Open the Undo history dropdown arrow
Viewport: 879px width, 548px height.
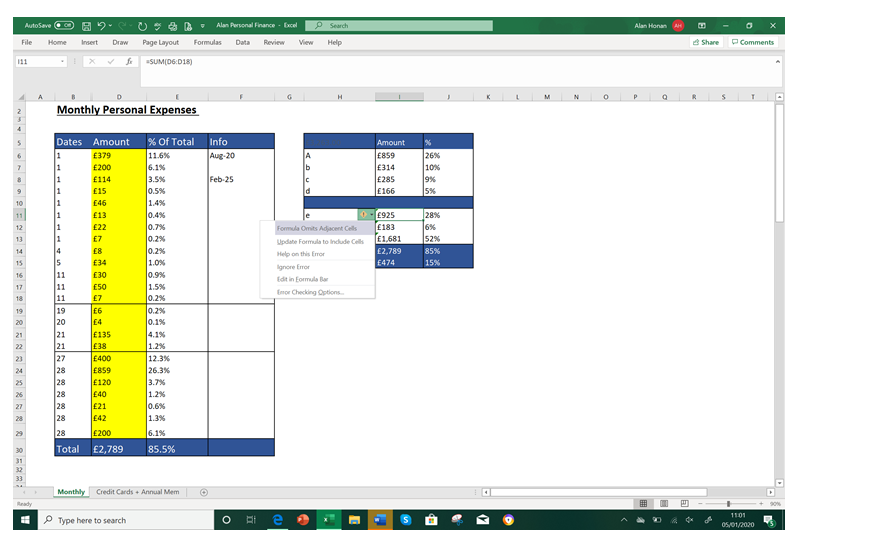(x=110, y=26)
